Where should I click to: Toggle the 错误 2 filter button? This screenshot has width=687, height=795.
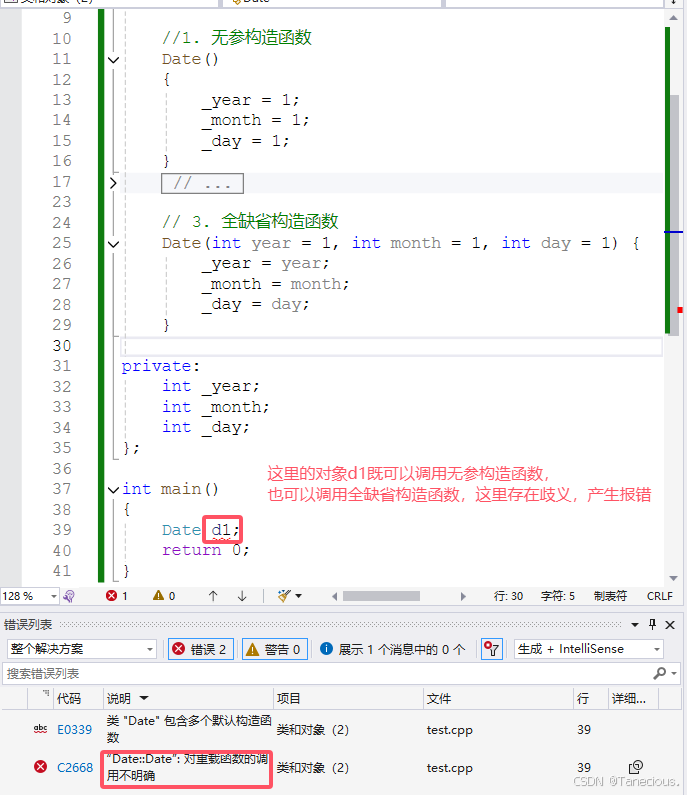[201, 649]
